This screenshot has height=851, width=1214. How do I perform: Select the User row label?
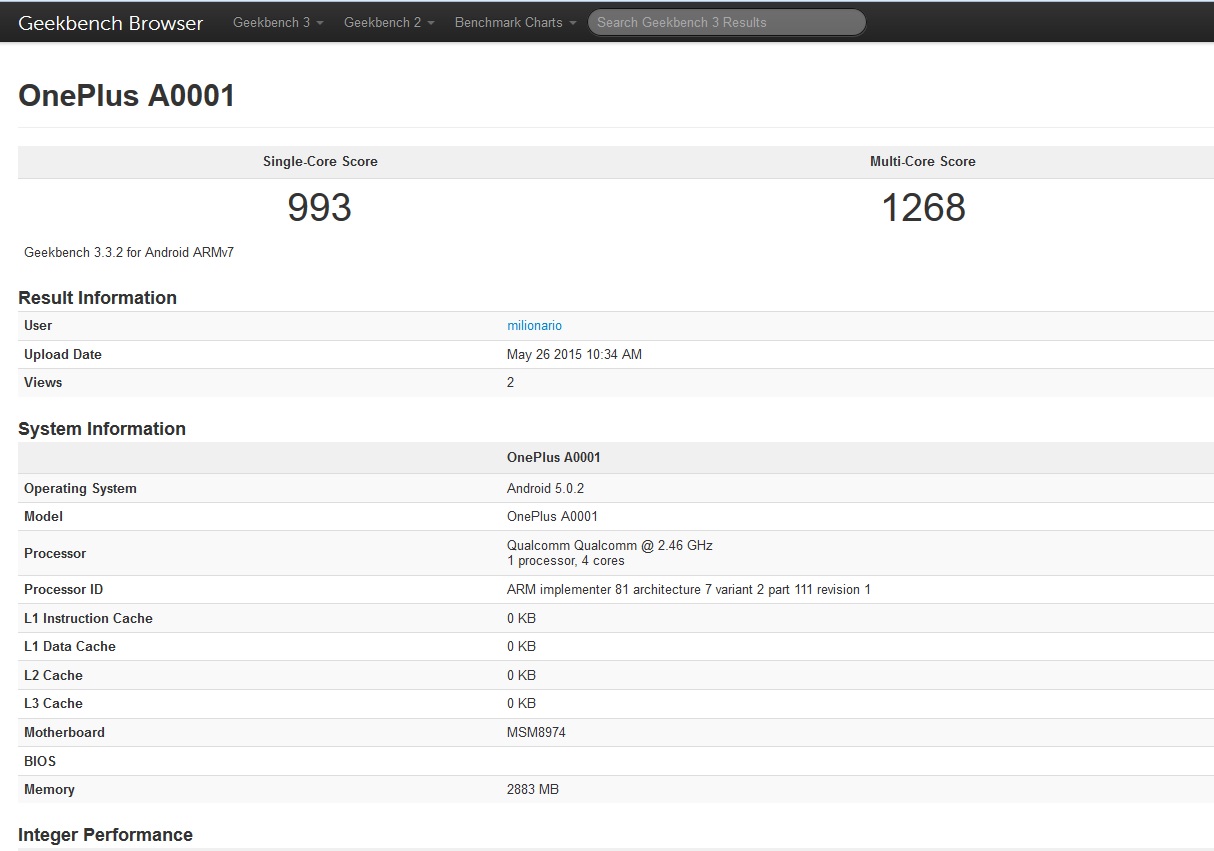click(38, 326)
